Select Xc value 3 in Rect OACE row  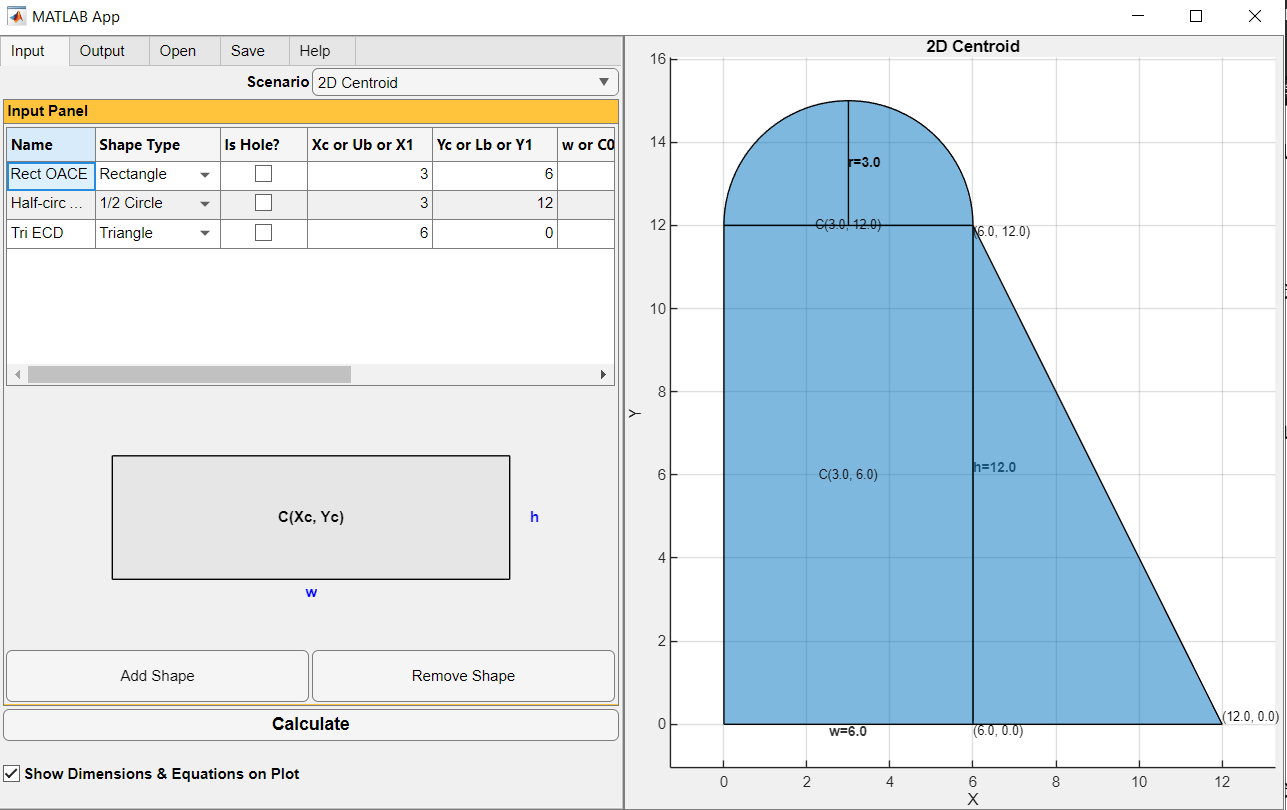click(370, 175)
